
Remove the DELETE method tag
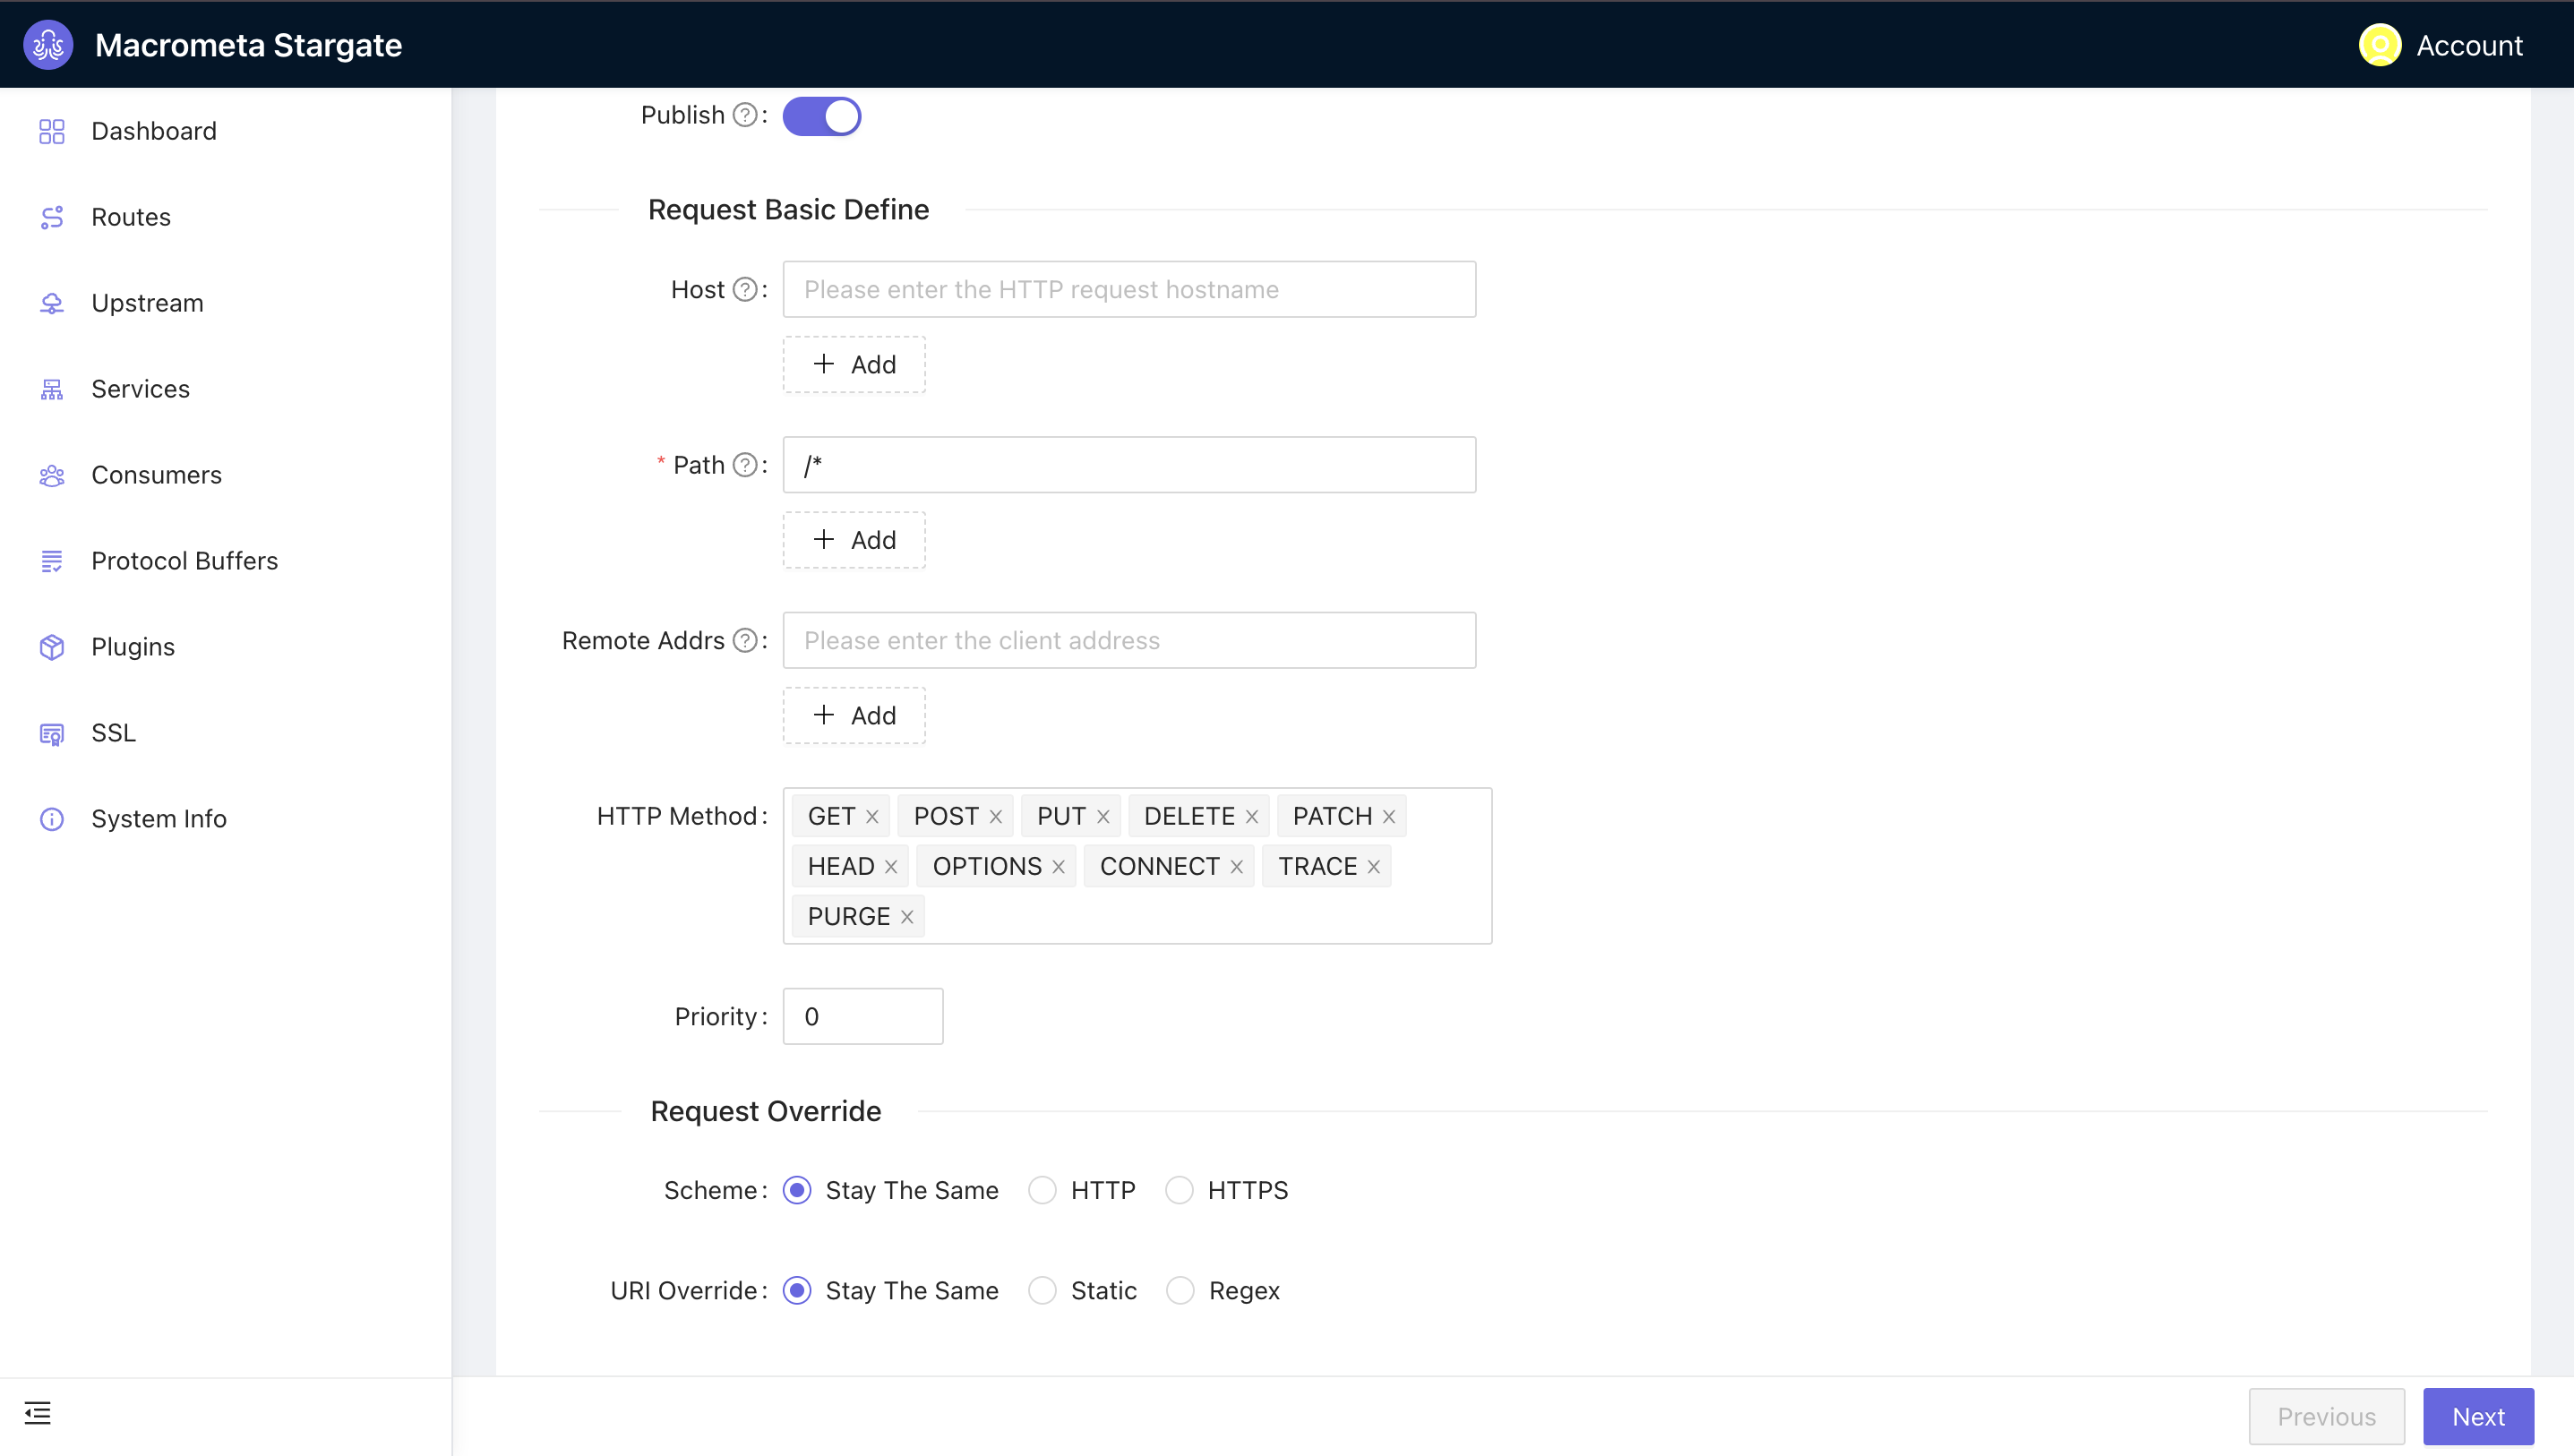coord(1251,817)
